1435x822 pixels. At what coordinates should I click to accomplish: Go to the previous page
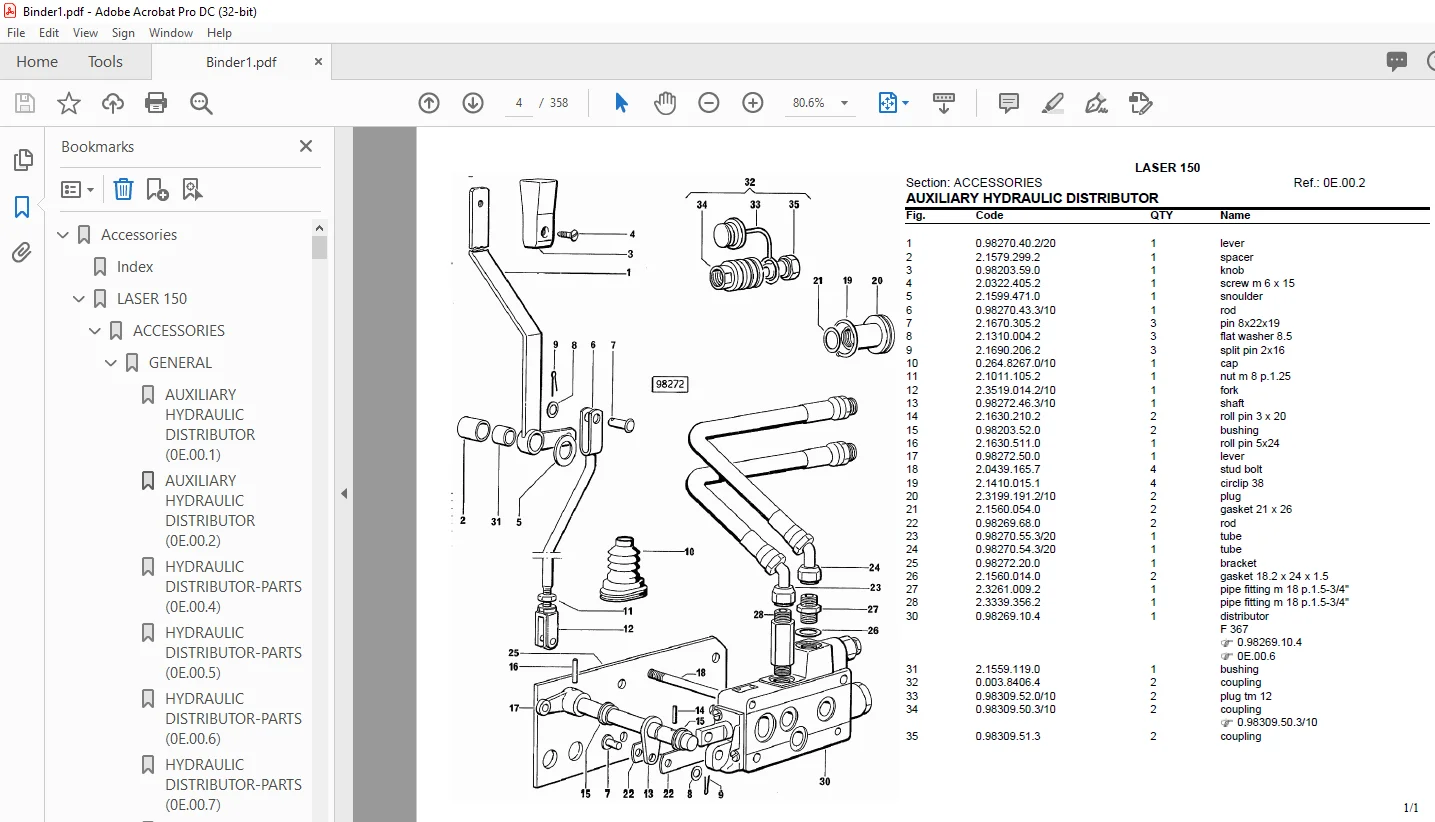(x=429, y=103)
